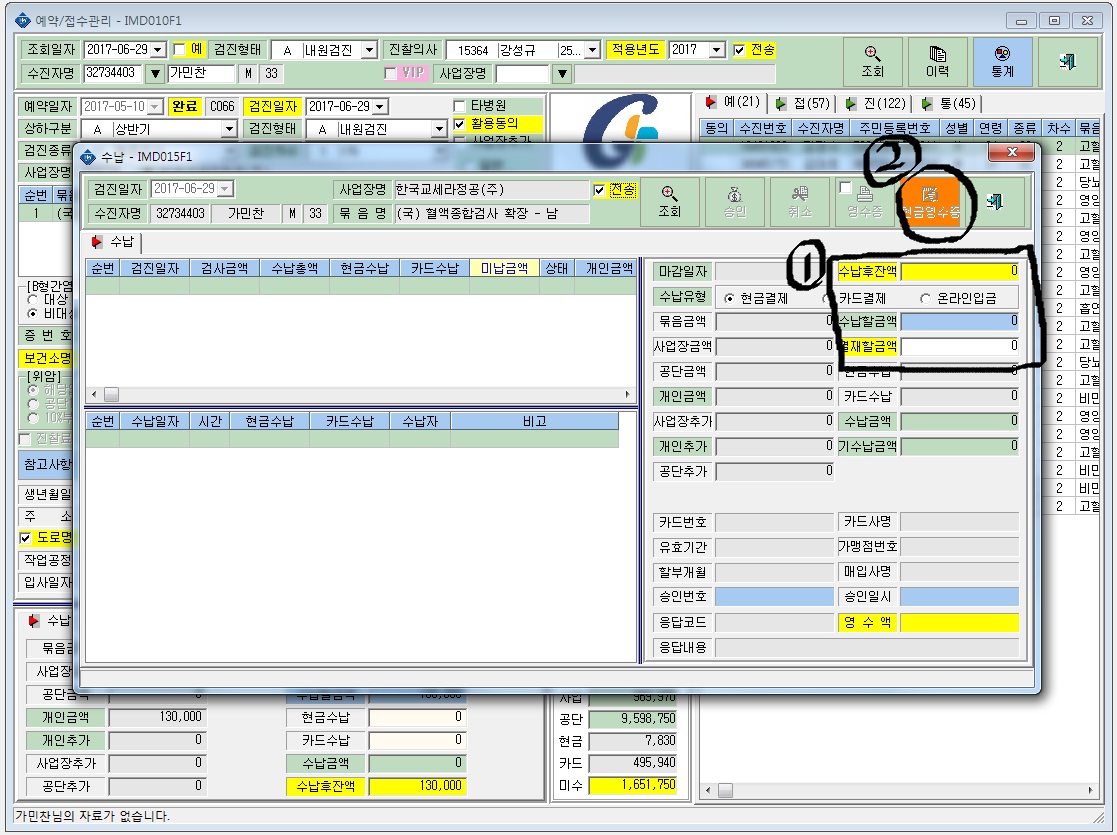Switch to the 접(57) tab
This screenshot has height=835, width=1117.
(x=804, y=104)
